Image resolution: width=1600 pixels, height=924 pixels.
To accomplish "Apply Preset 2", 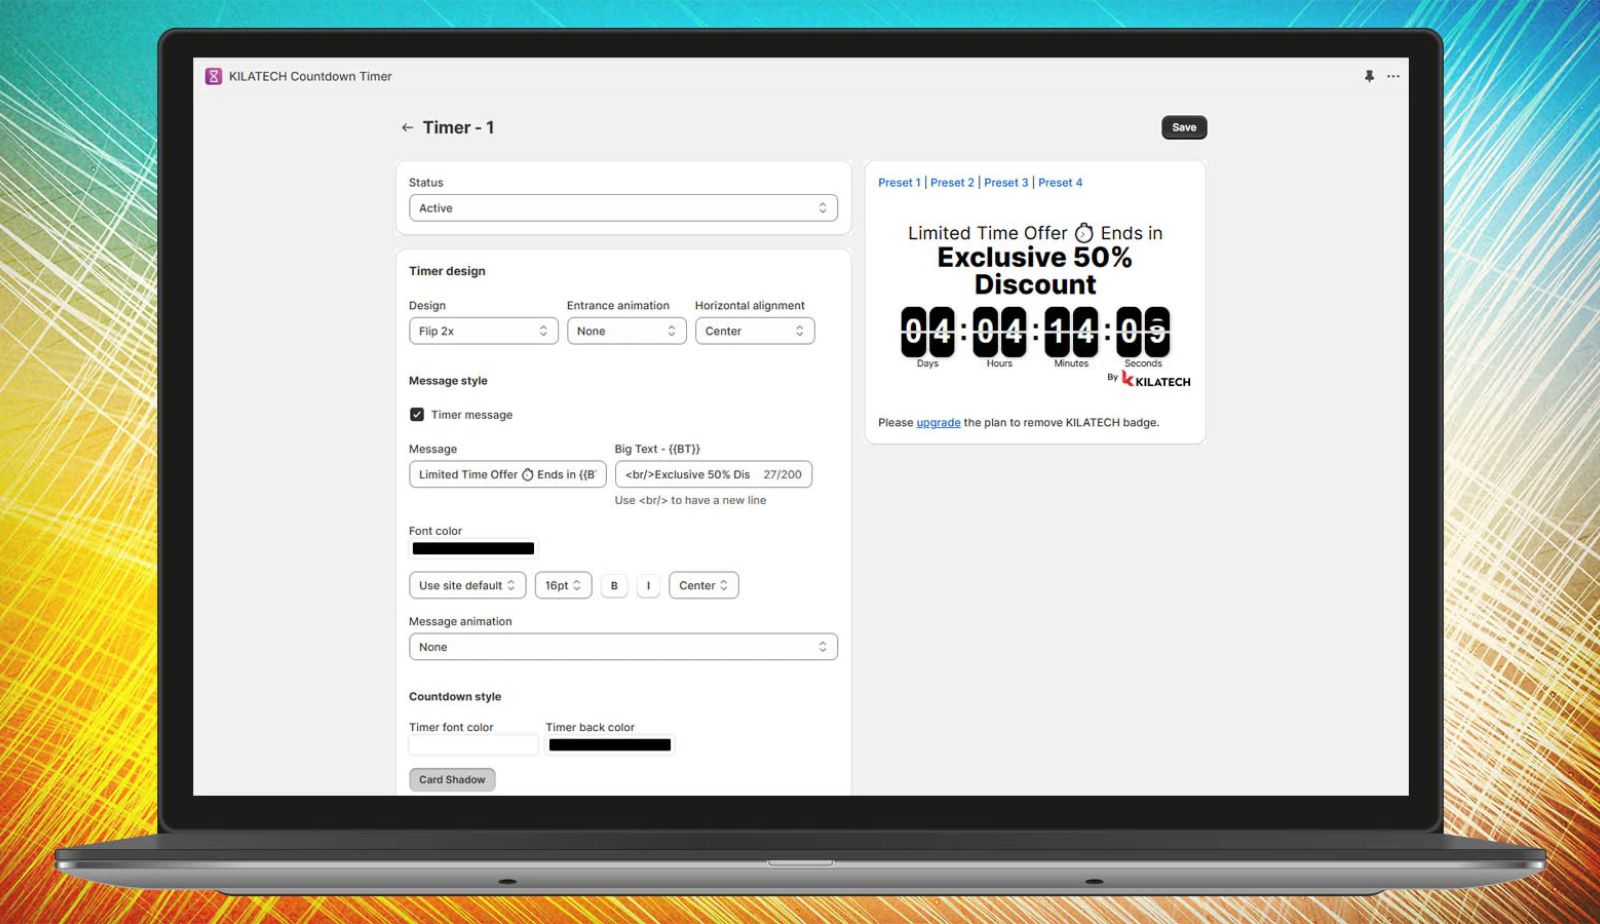I will [x=952, y=182].
